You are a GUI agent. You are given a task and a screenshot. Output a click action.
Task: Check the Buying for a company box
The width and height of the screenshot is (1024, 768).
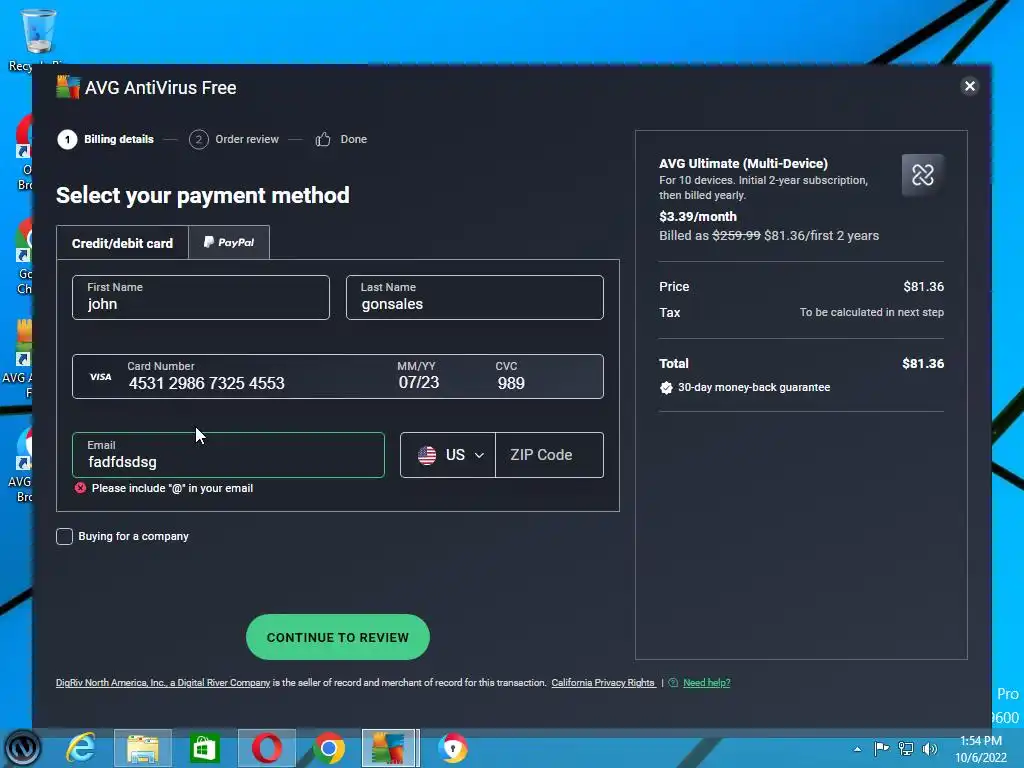pyautogui.click(x=64, y=536)
